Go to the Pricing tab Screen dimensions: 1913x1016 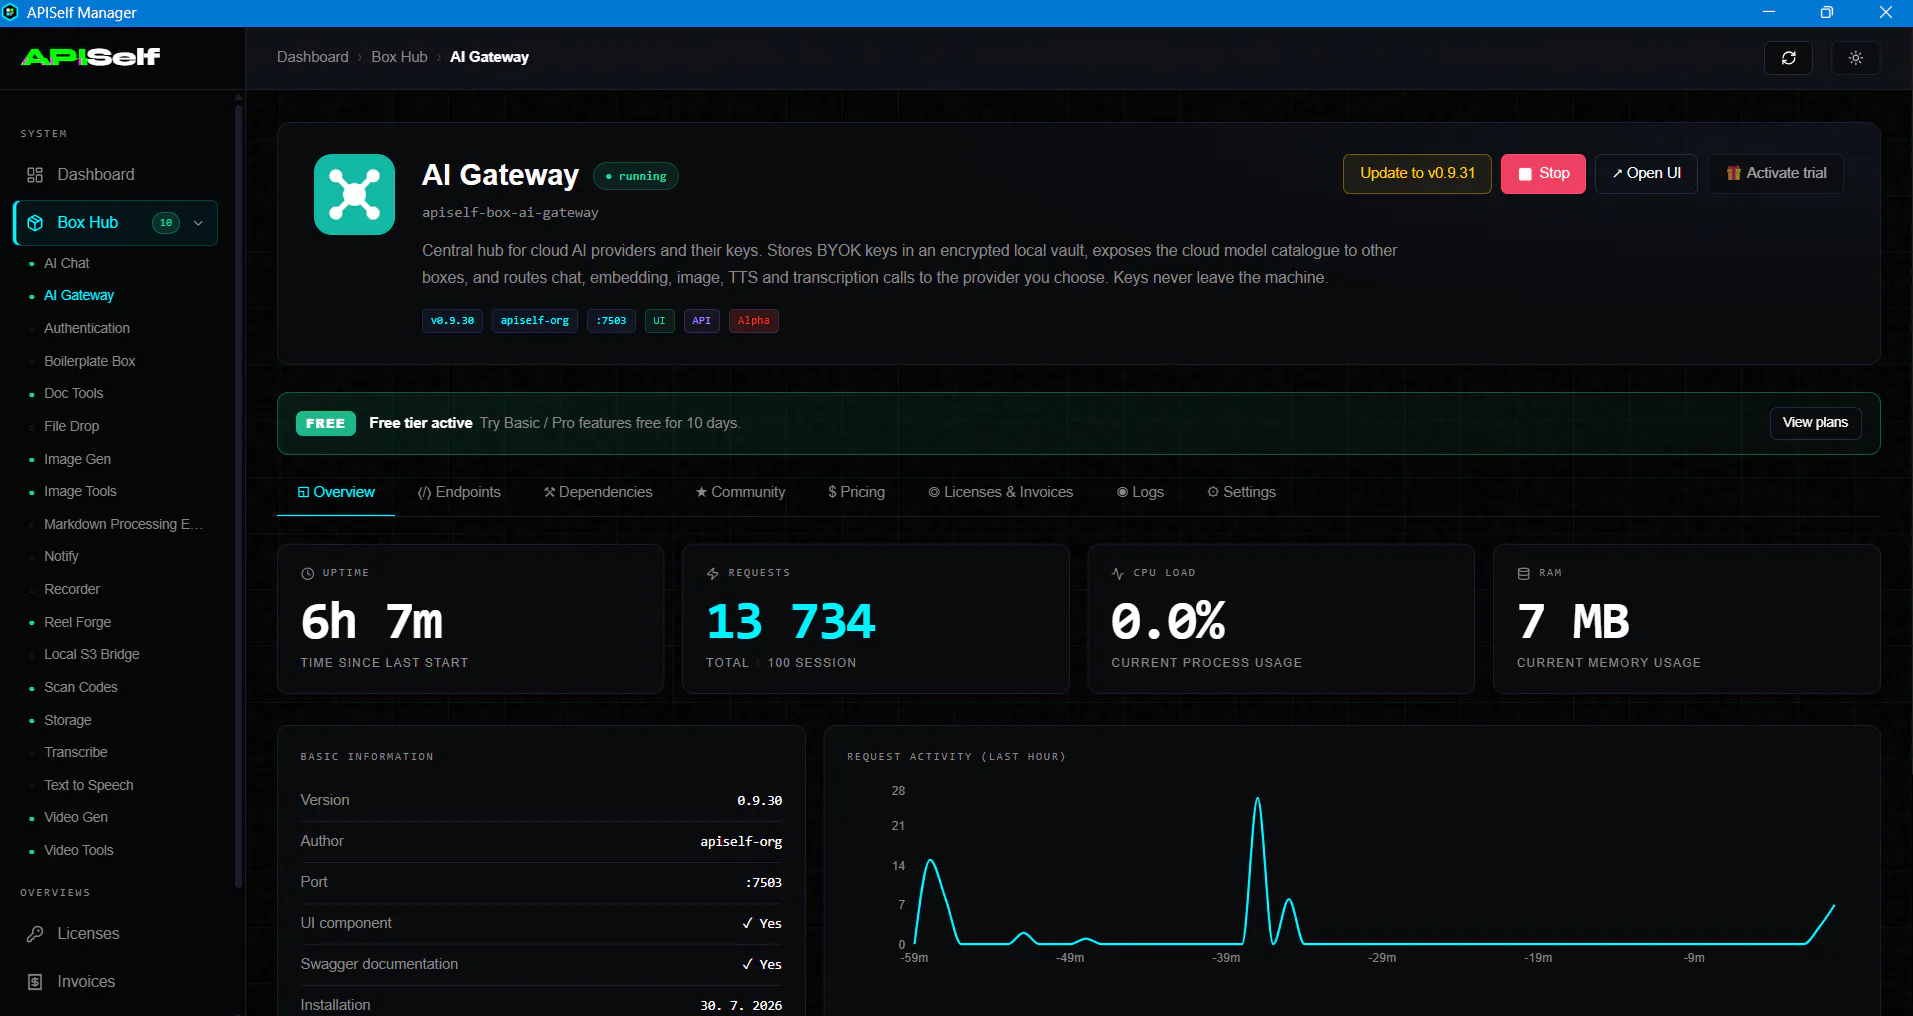click(856, 492)
